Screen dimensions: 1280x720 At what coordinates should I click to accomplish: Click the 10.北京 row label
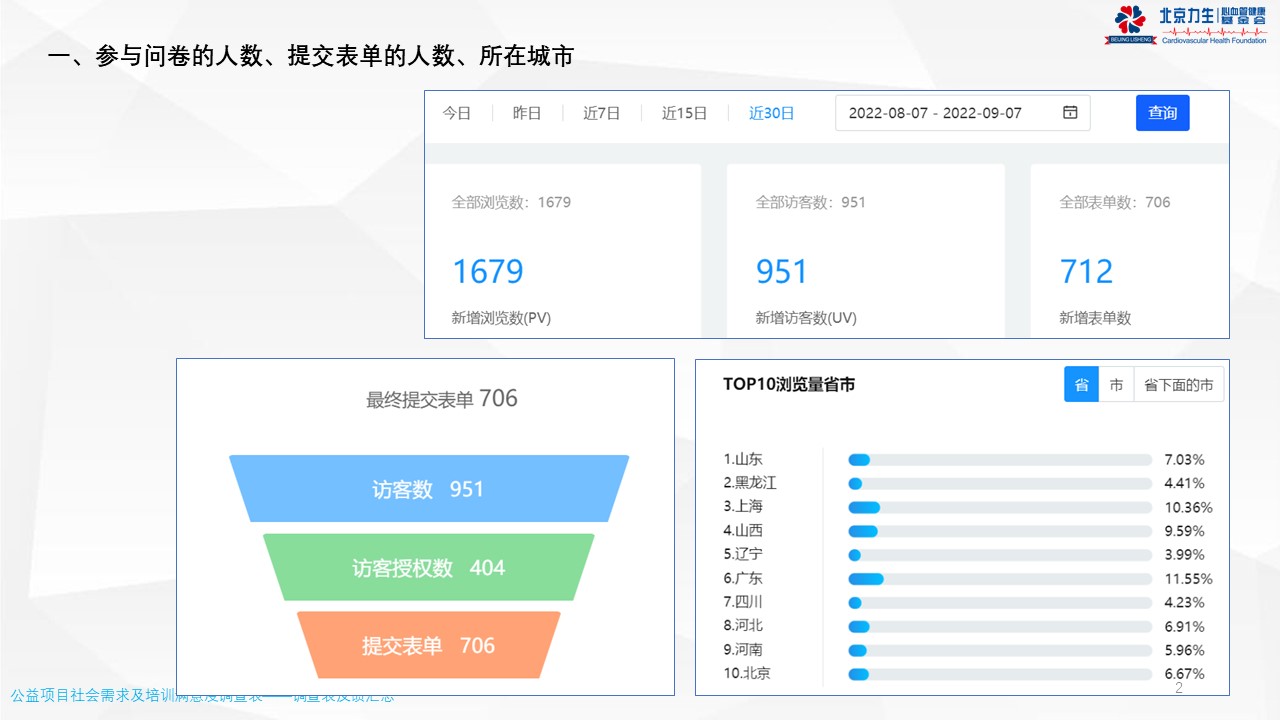pos(747,674)
